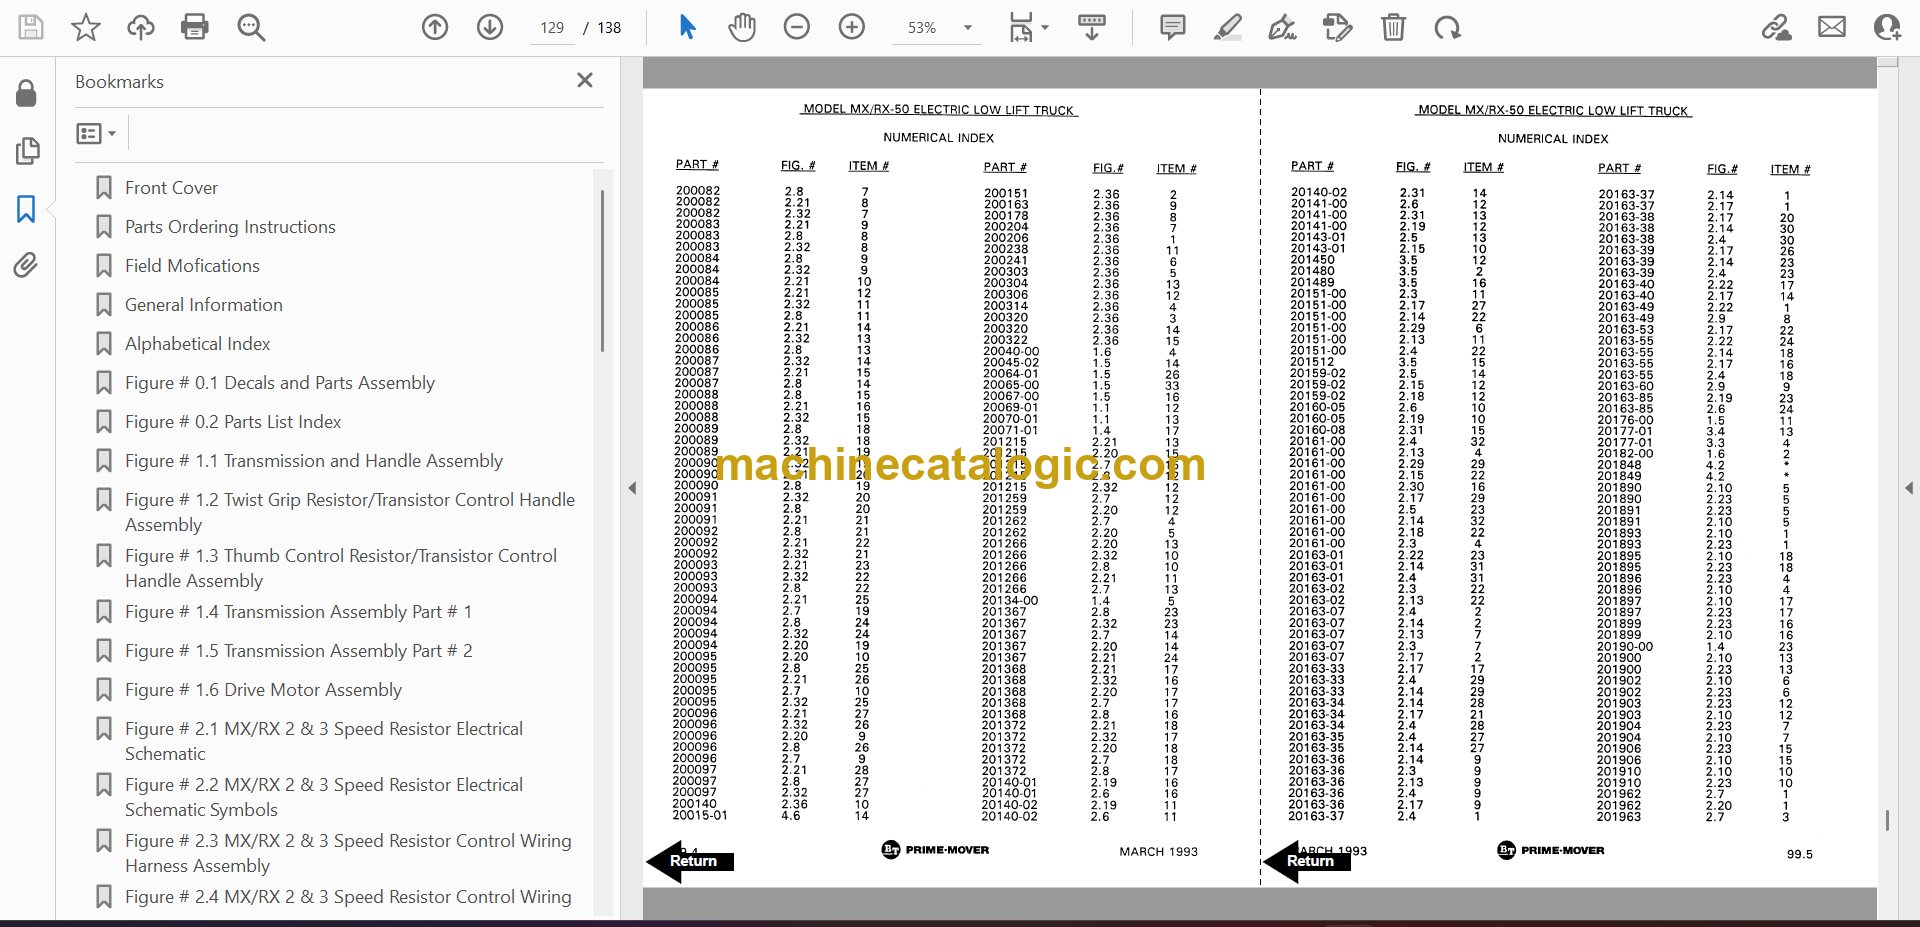The width and height of the screenshot is (1920, 927).
Task: Open the attachments paperclip panel
Action: 27,265
